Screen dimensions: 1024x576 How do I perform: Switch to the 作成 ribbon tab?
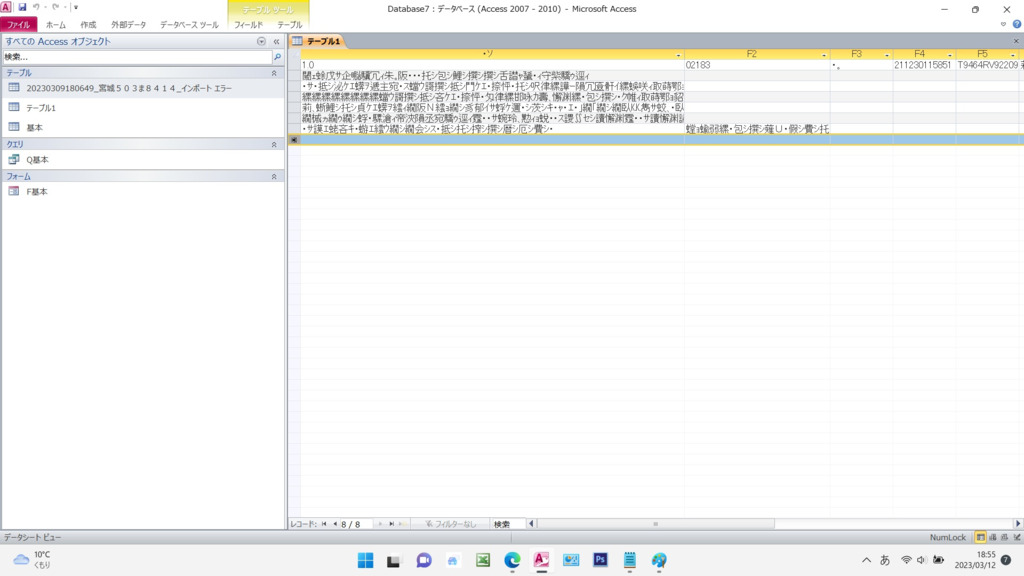pyautogui.click(x=88, y=25)
